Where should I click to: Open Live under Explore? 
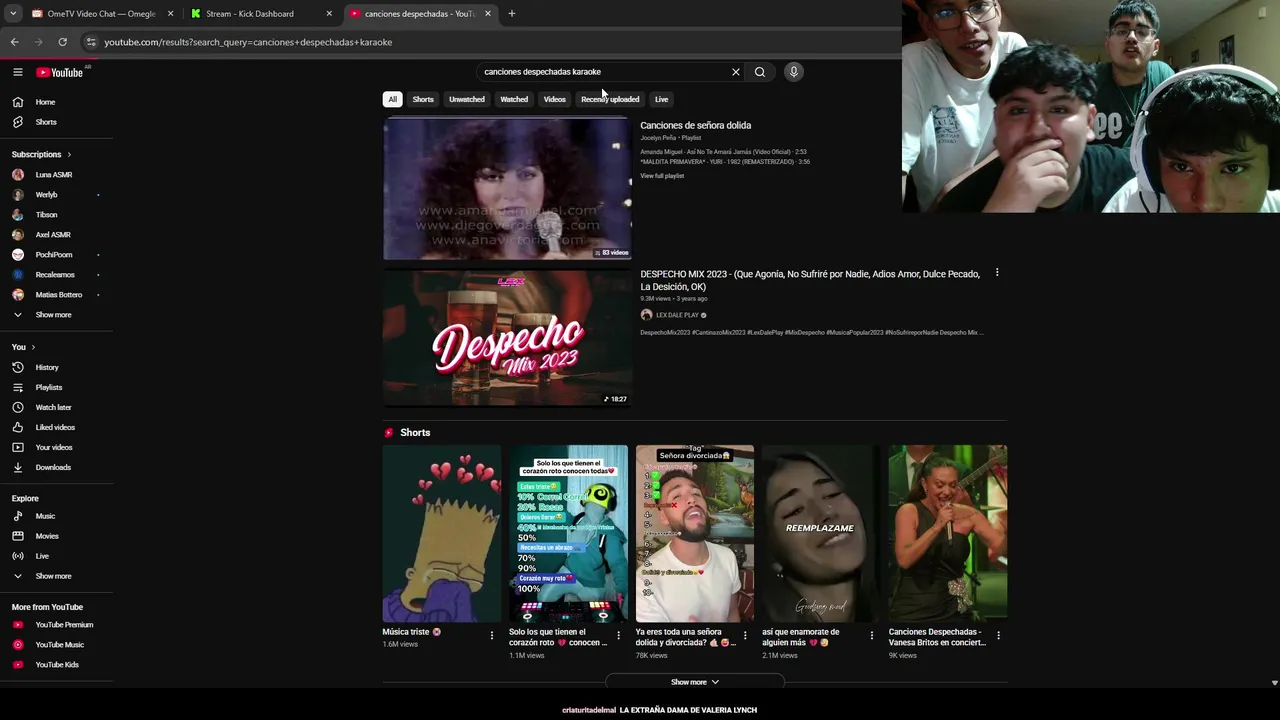point(42,556)
